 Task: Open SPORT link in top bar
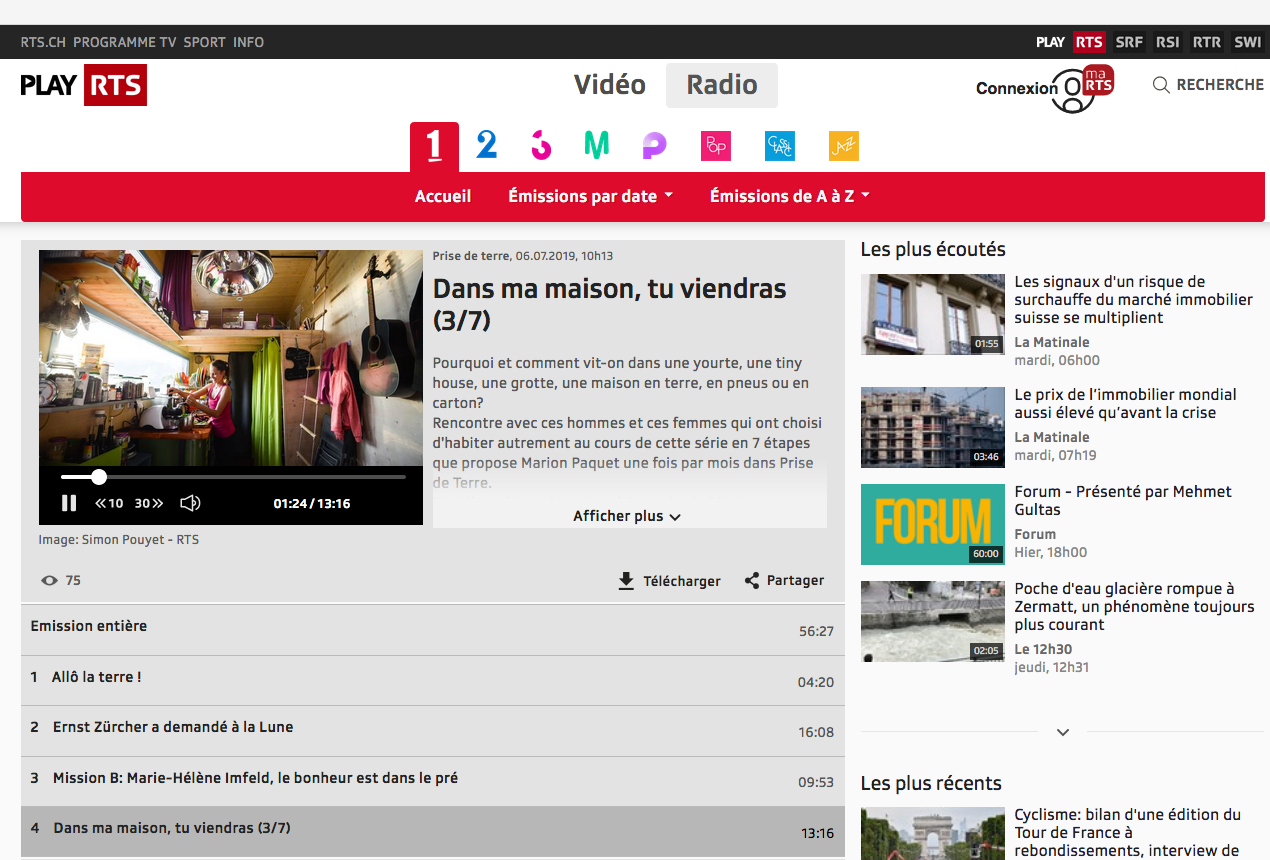tap(205, 42)
